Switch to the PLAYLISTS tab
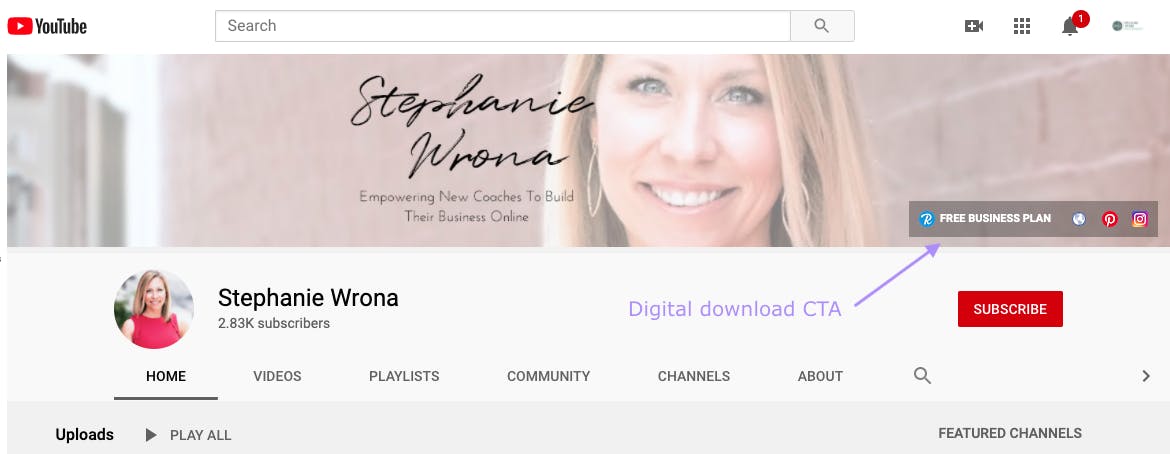 [x=404, y=376]
